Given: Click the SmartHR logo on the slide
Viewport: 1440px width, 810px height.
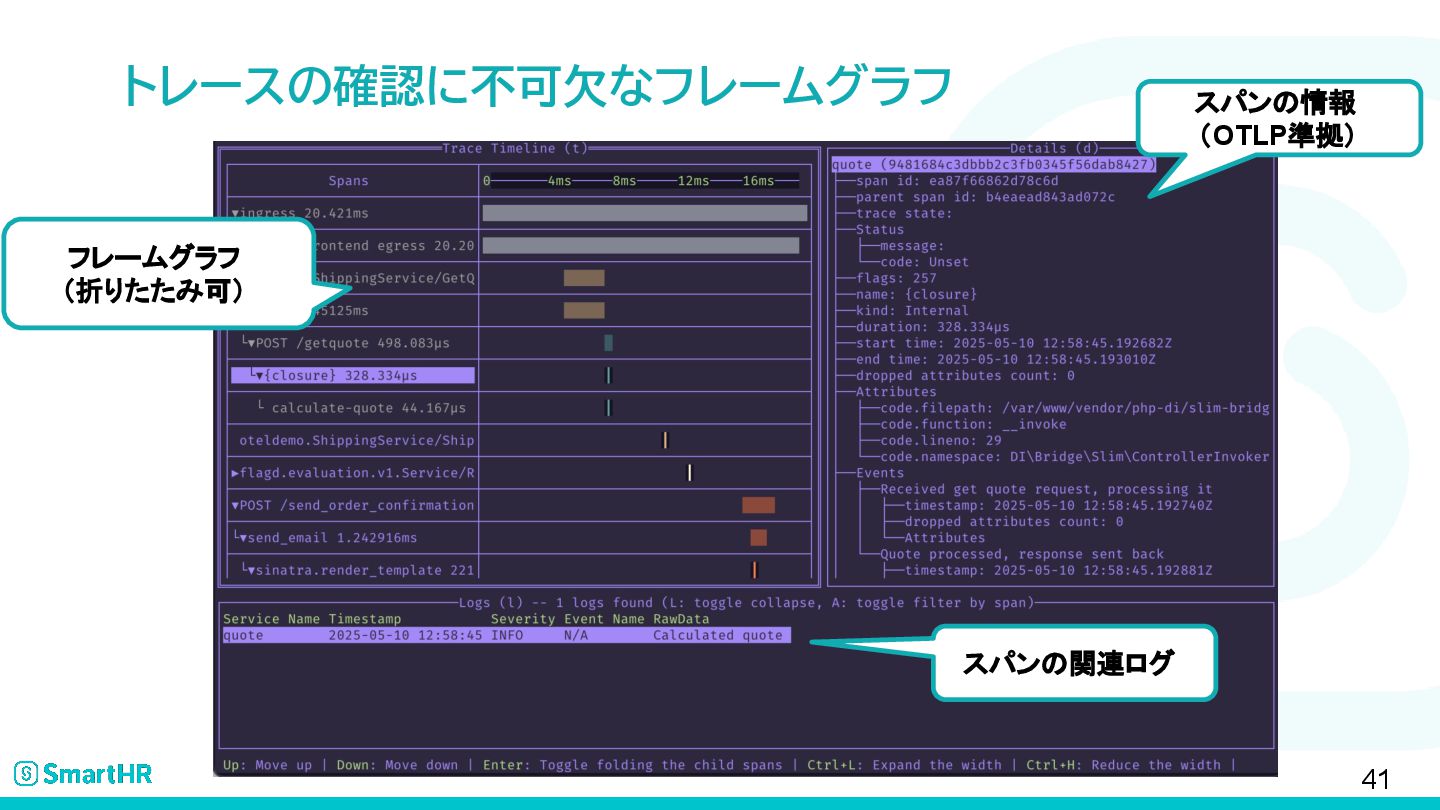Looking at the screenshot, I should coord(83,773).
